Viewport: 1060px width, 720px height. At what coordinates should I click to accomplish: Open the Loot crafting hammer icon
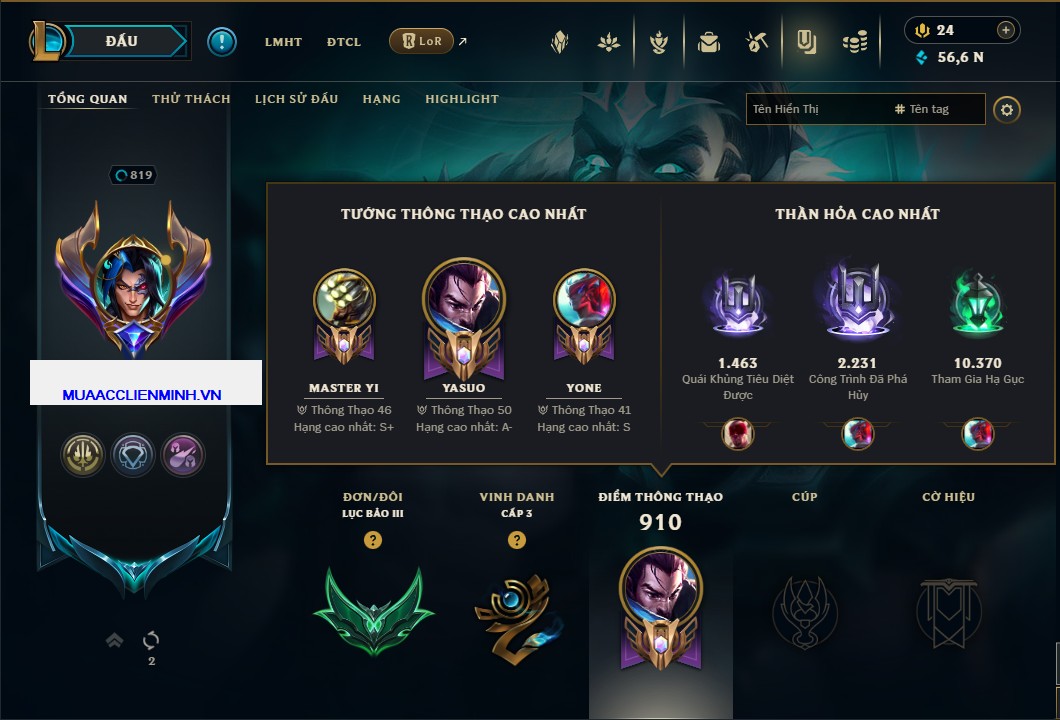click(x=756, y=43)
